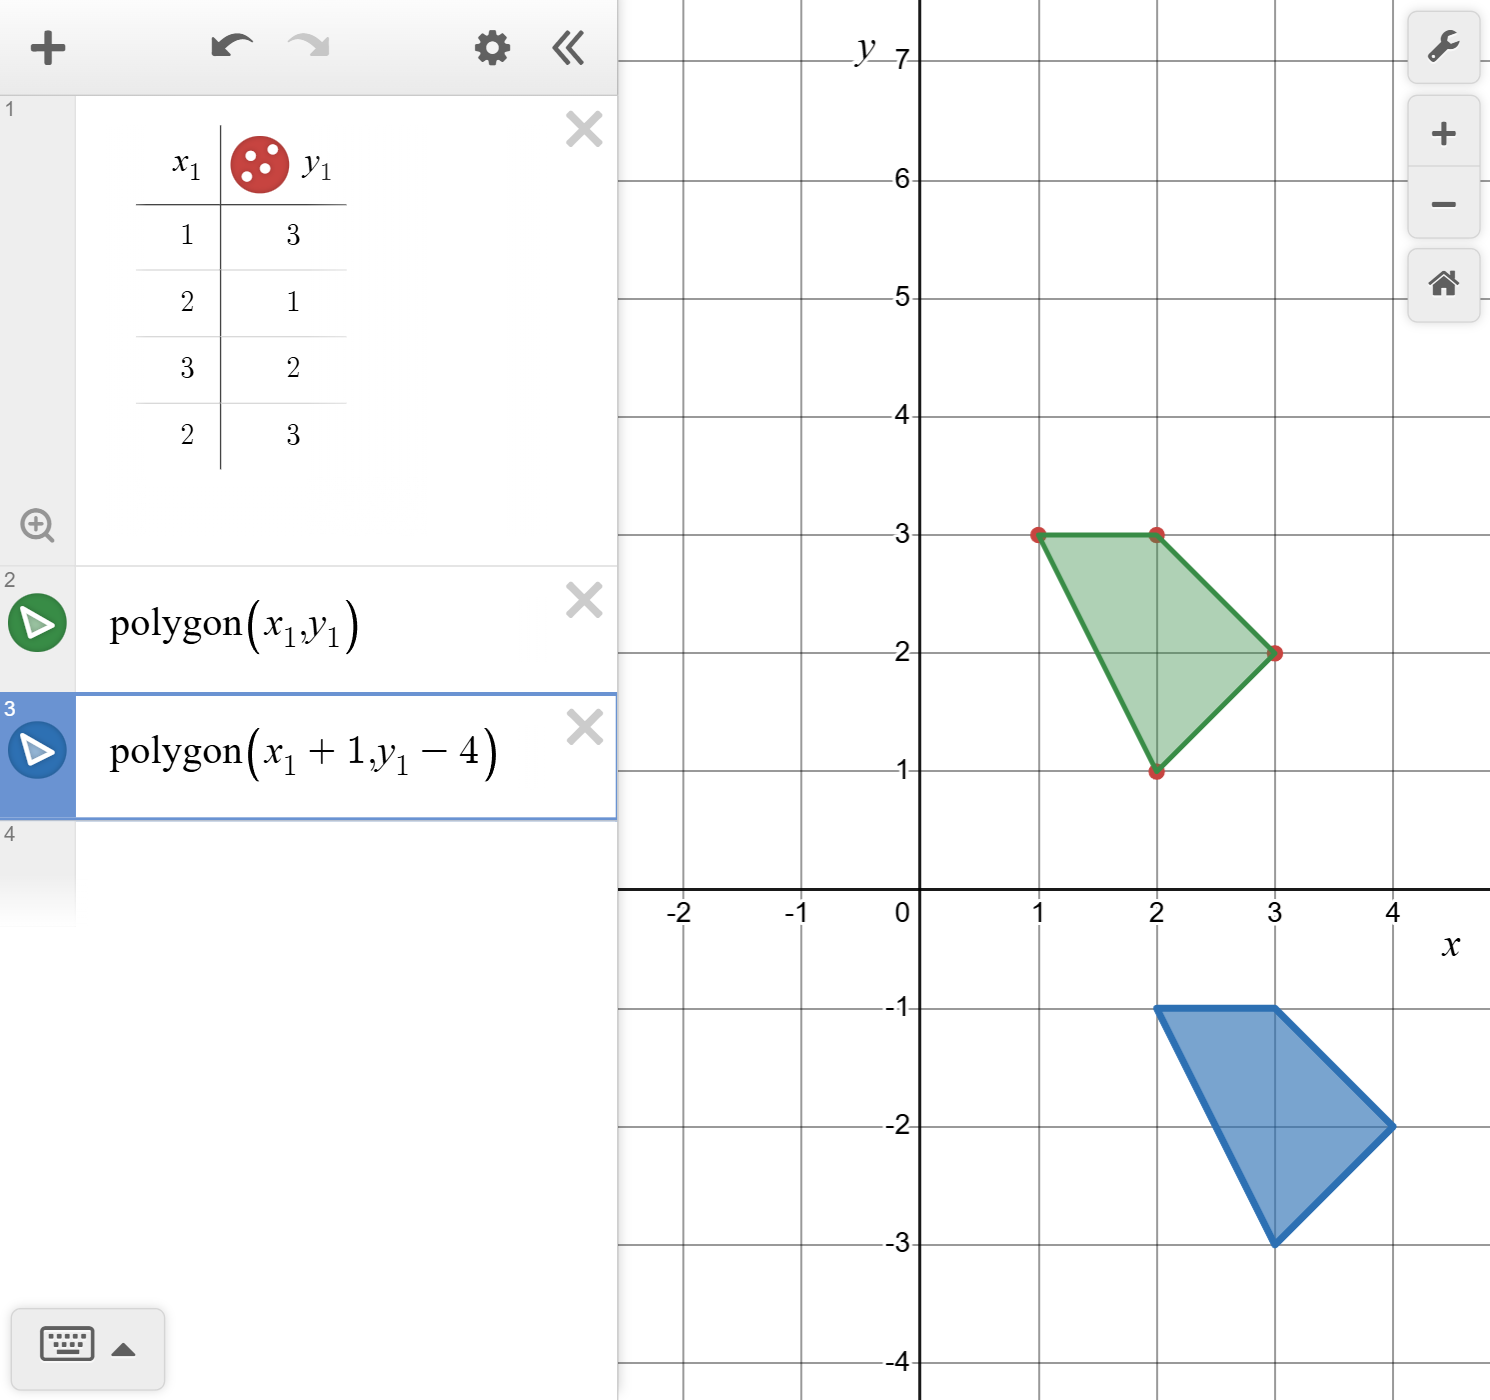Zoom out using the minus icon
The width and height of the screenshot is (1490, 1400).
coord(1443,204)
